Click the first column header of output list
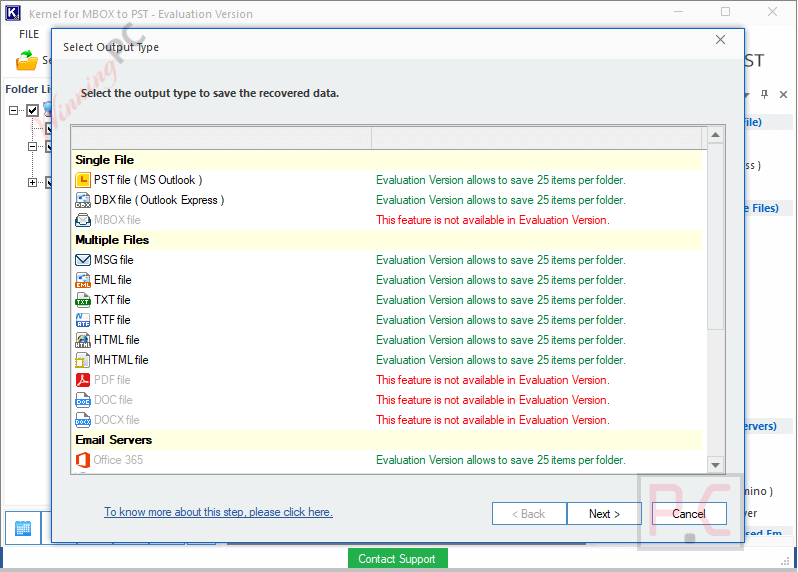The width and height of the screenshot is (798, 572). 221,138
